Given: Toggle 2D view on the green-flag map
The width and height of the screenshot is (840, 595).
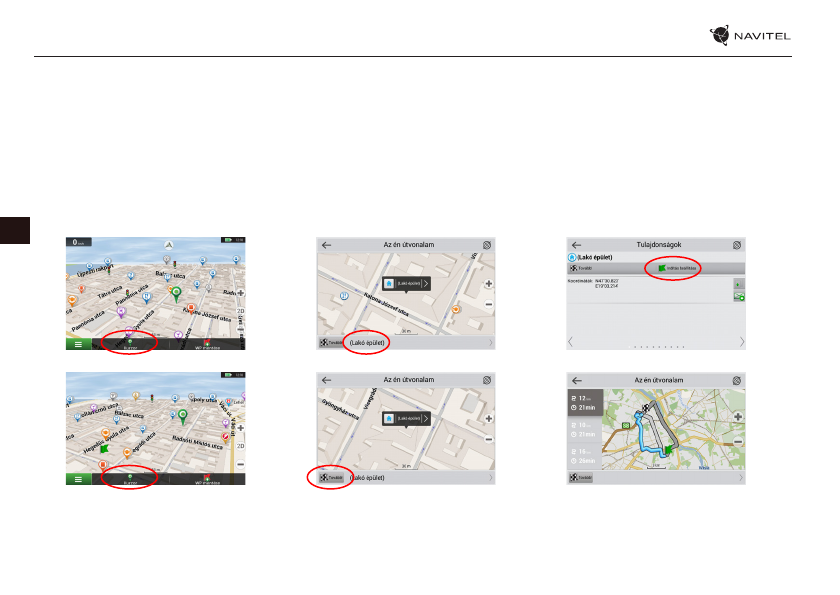Looking at the screenshot, I should coord(240,446).
